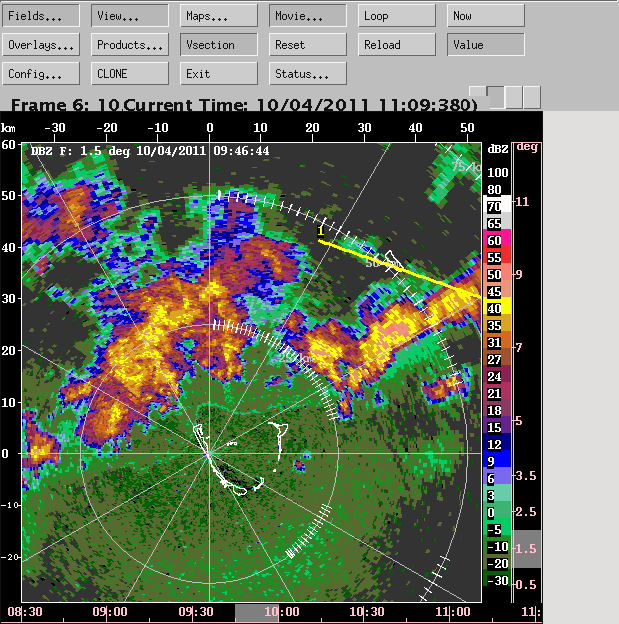Open the Products... panel

pos(130,45)
